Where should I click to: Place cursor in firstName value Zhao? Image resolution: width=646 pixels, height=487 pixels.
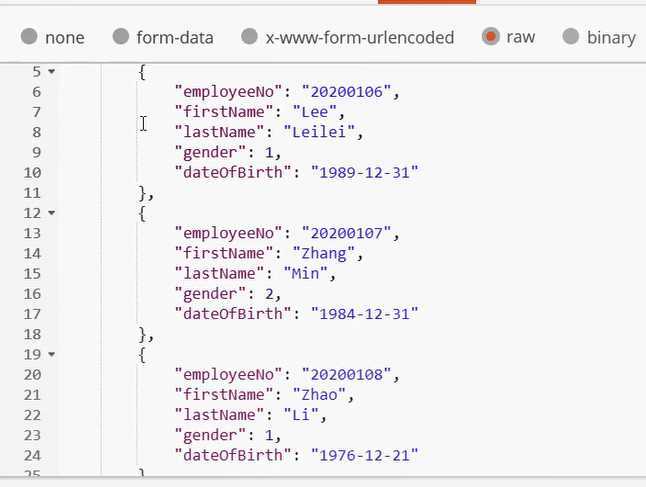point(319,394)
